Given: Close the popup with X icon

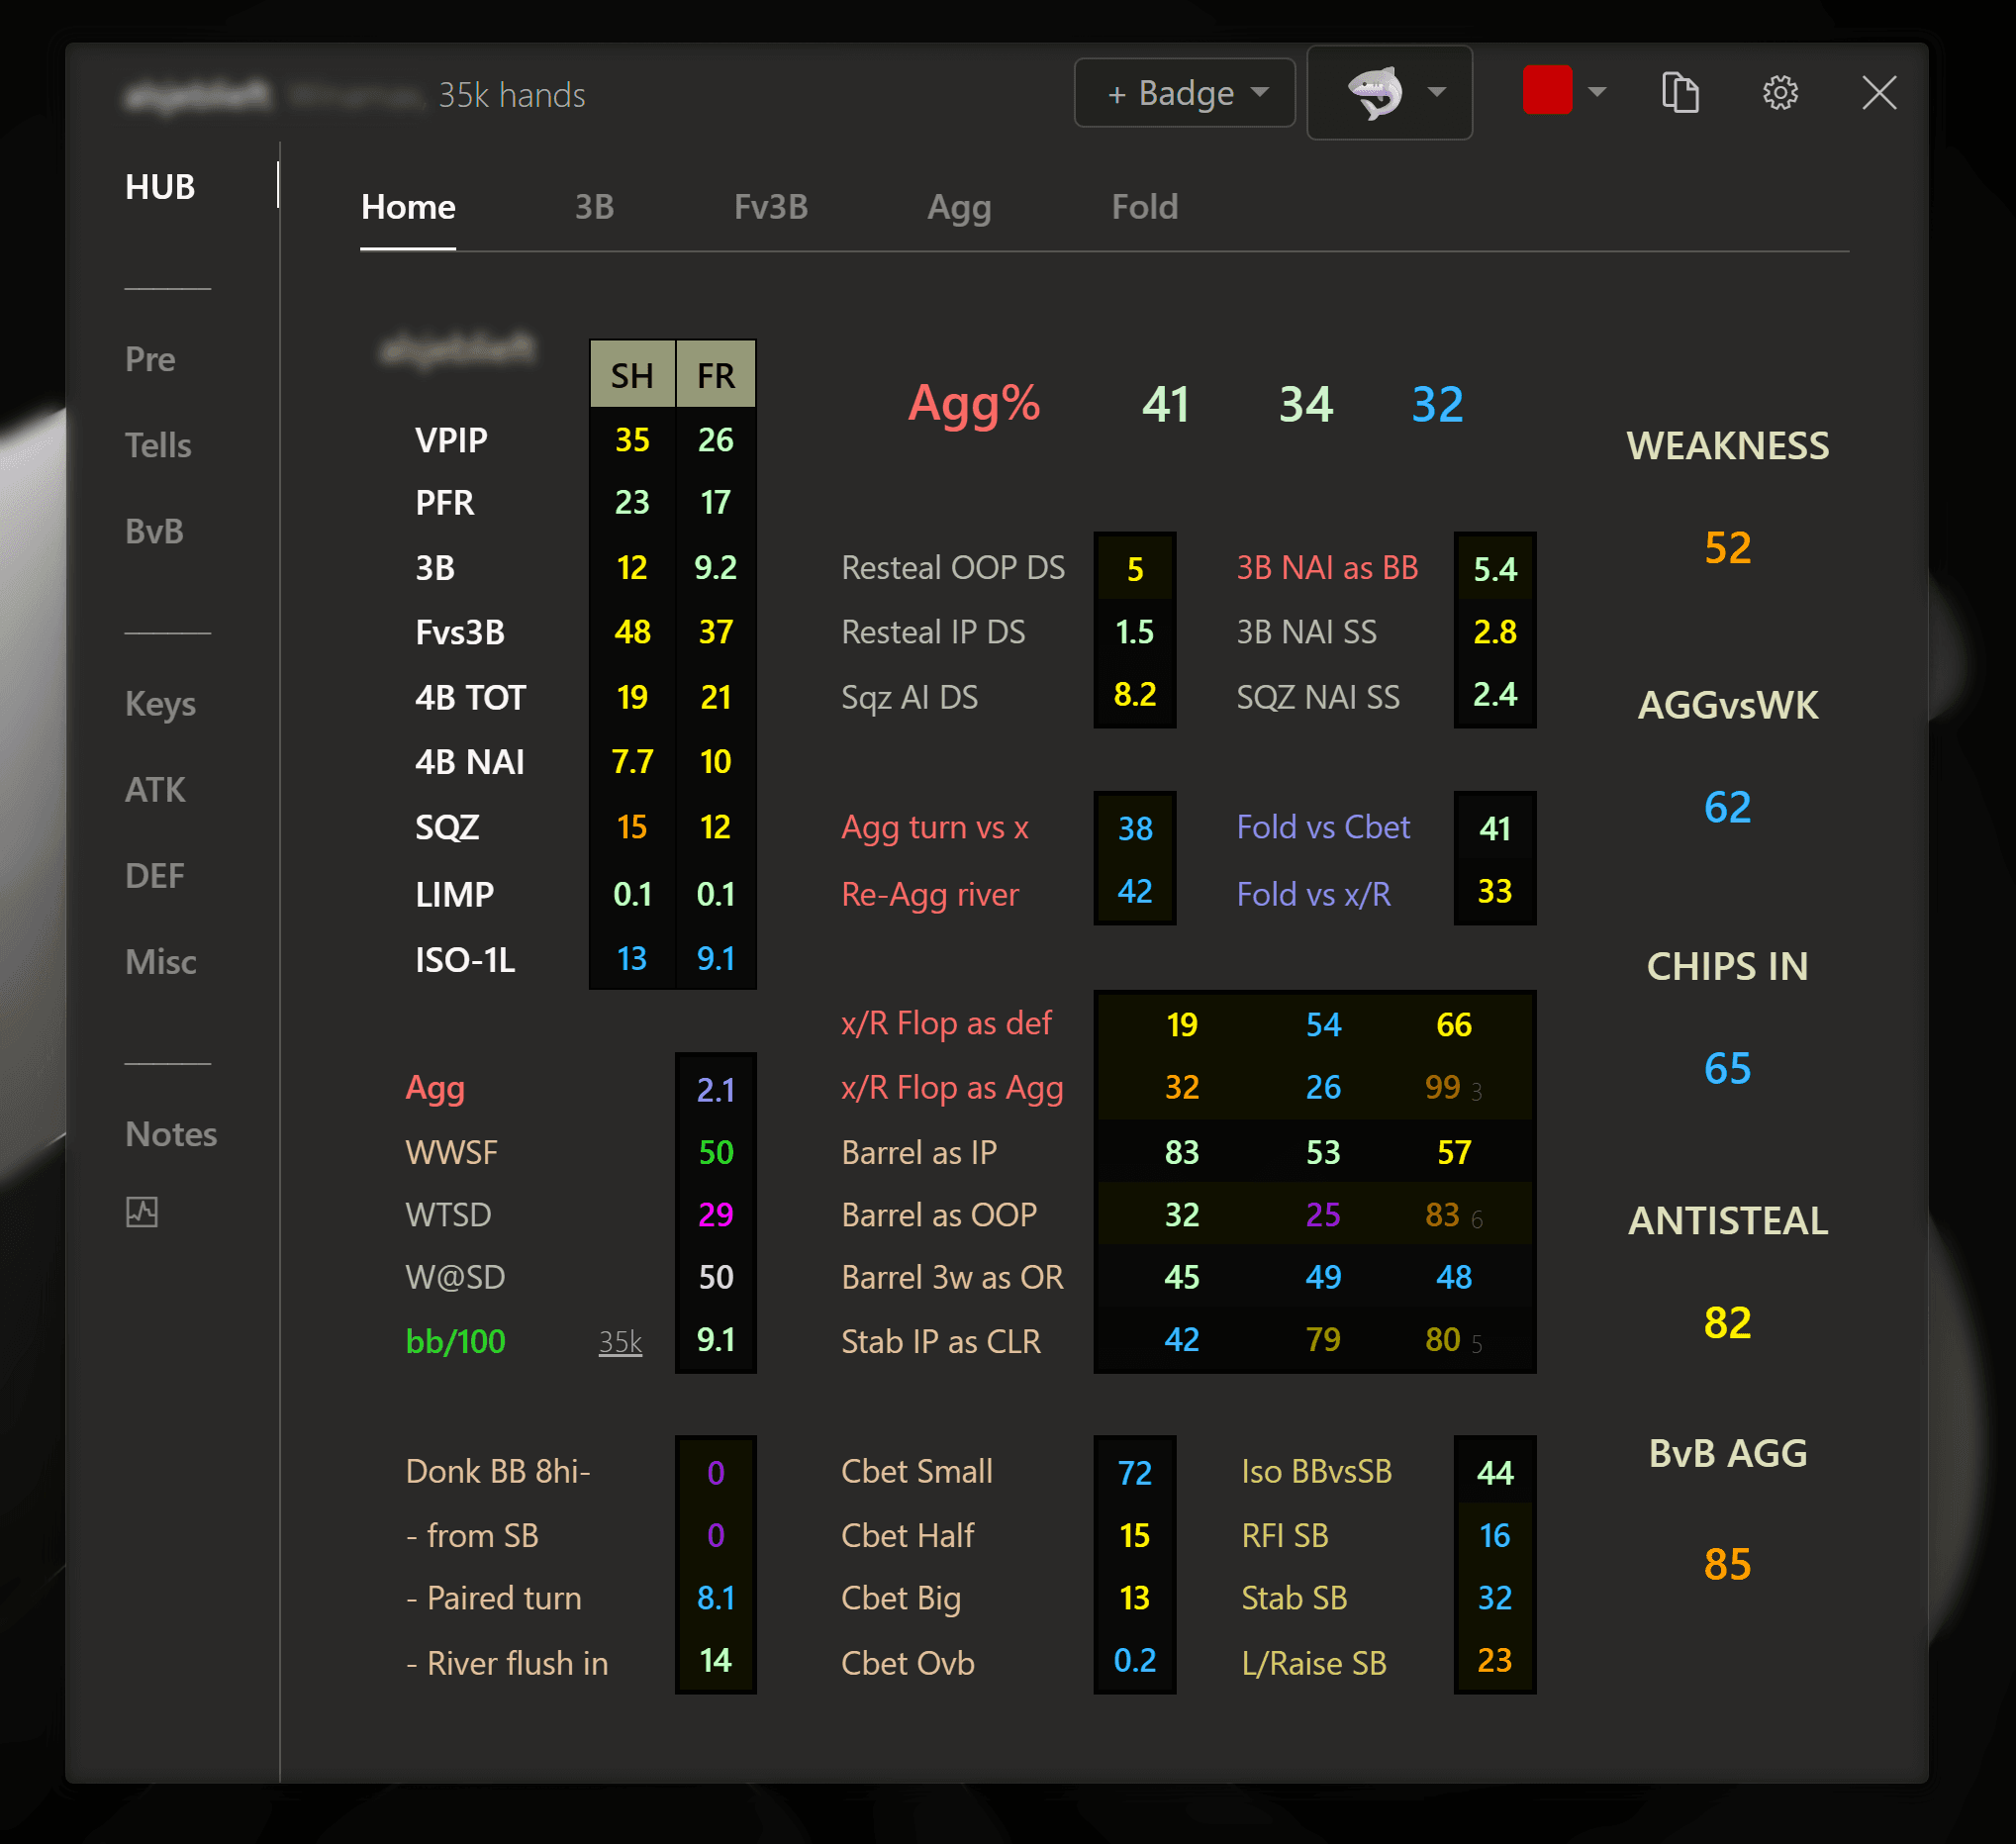Looking at the screenshot, I should (1879, 93).
